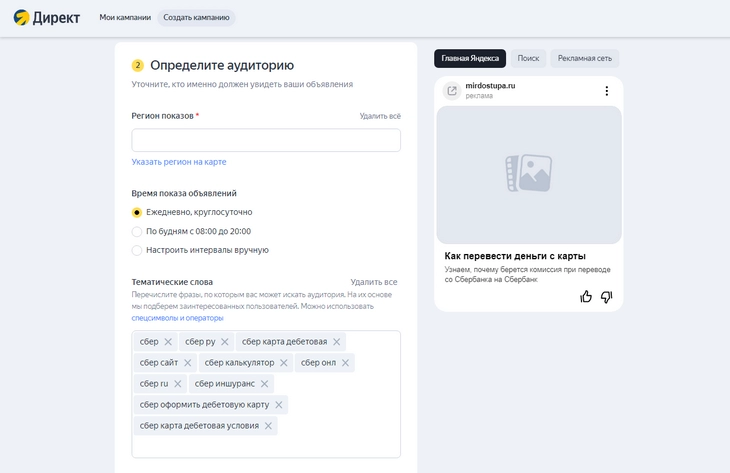Image resolution: width=730 pixels, height=473 pixels.
Task: Click the thumbs down icon on ad preview
Action: point(606,297)
